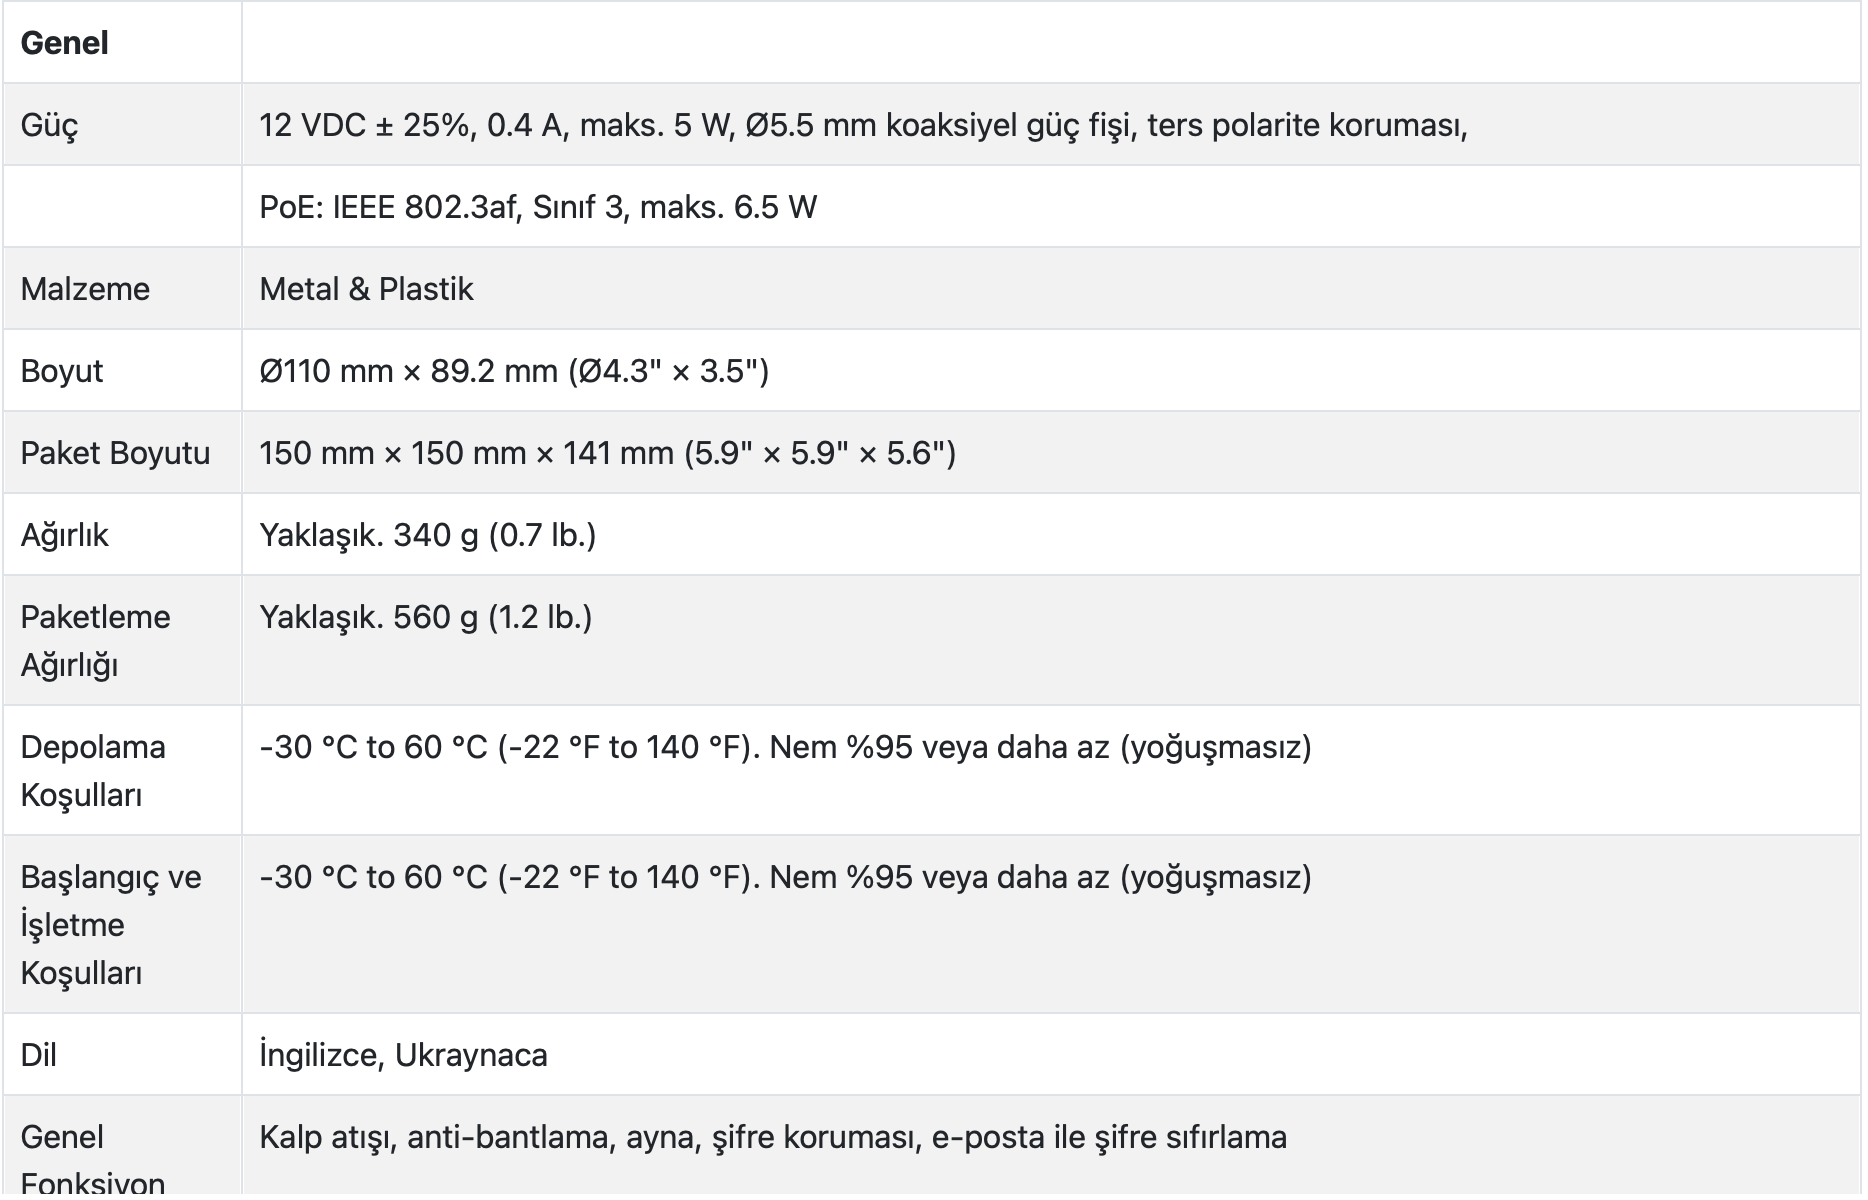Click the 150 mm package size value
The height and width of the screenshot is (1200, 1868).
pyautogui.click(x=607, y=453)
